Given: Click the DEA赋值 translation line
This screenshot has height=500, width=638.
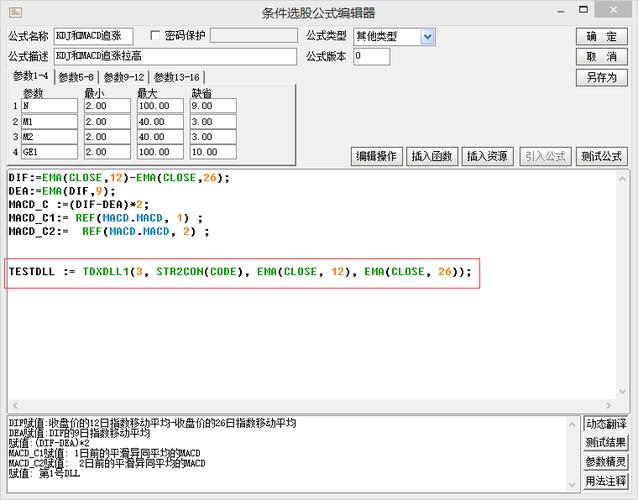Looking at the screenshot, I should (x=79, y=433).
